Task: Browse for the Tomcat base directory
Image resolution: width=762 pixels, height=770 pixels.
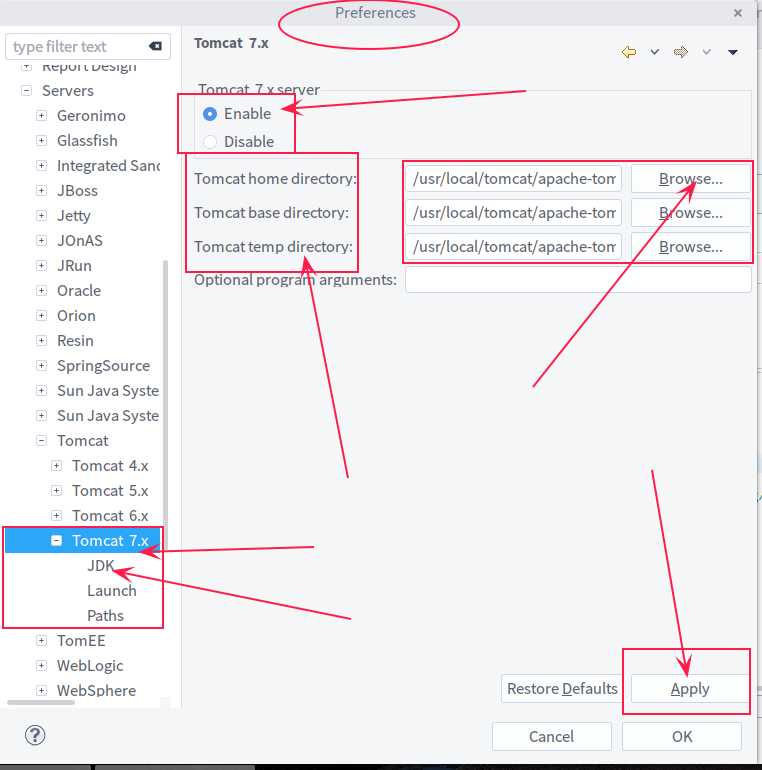Action: coord(690,213)
